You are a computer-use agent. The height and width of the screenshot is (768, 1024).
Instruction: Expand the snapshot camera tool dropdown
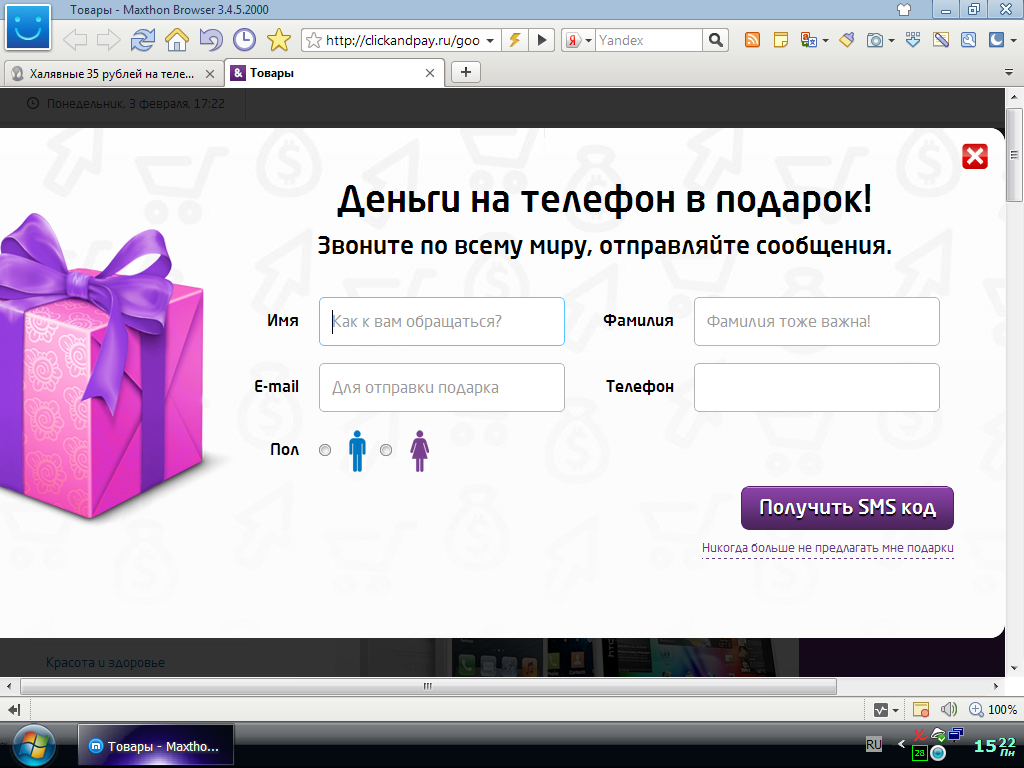tap(891, 41)
